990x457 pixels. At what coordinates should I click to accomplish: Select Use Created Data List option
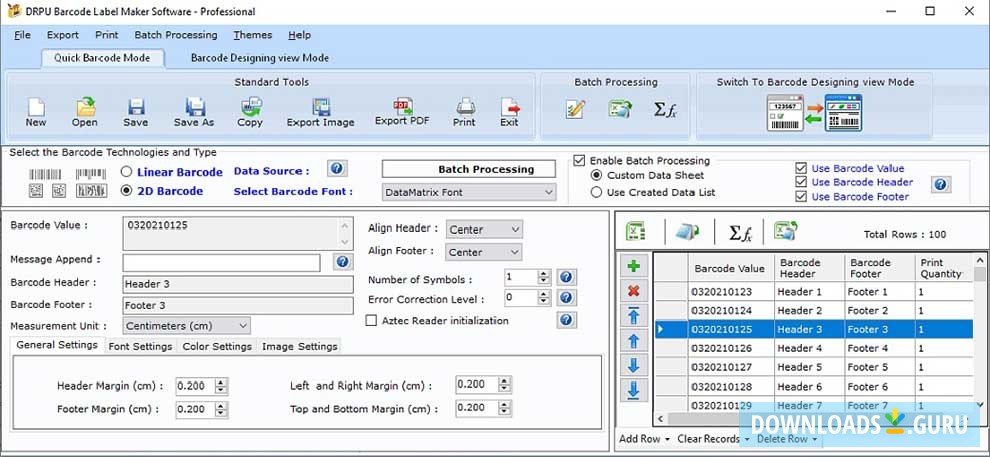pos(596,193)
